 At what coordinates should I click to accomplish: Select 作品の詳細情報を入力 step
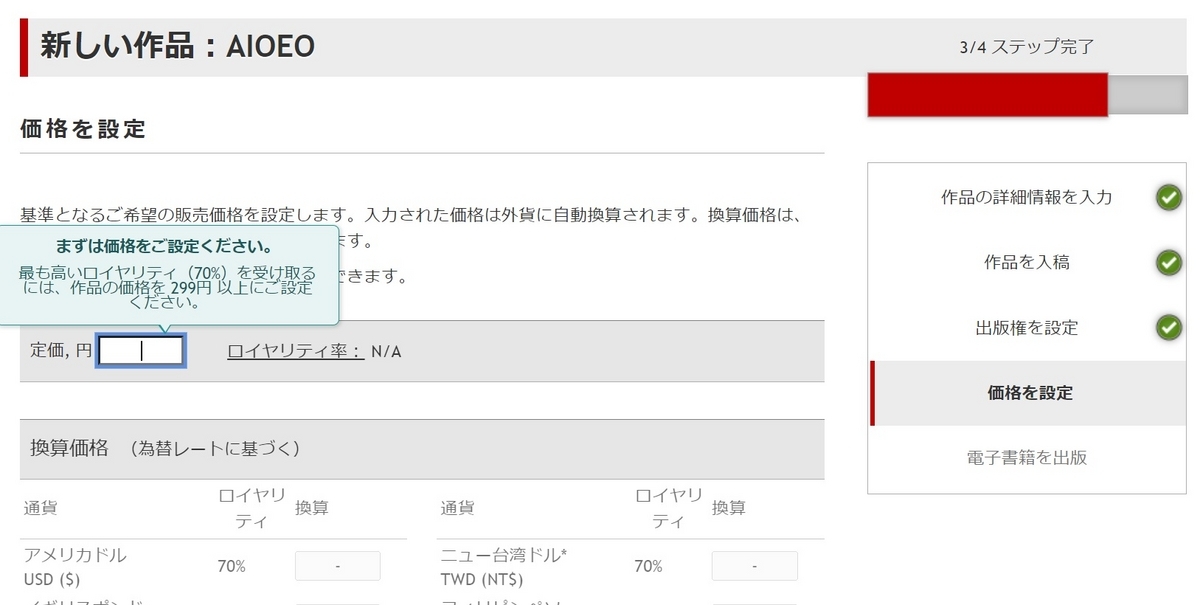(1026, 197)
